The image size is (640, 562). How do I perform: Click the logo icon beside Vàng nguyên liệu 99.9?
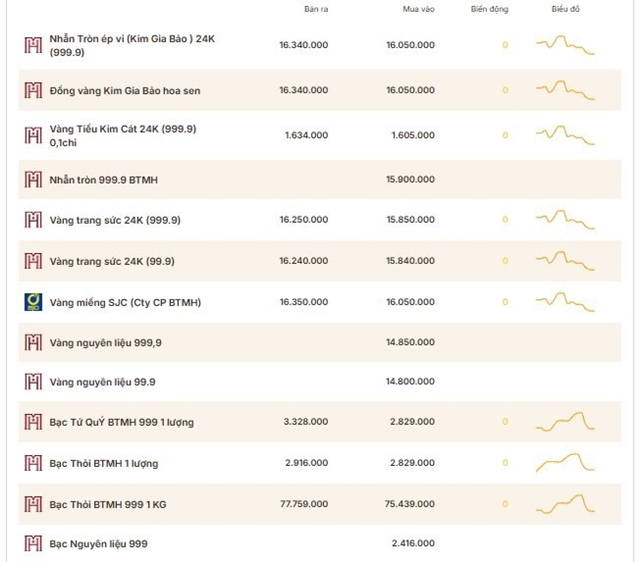tap(33, 382)
